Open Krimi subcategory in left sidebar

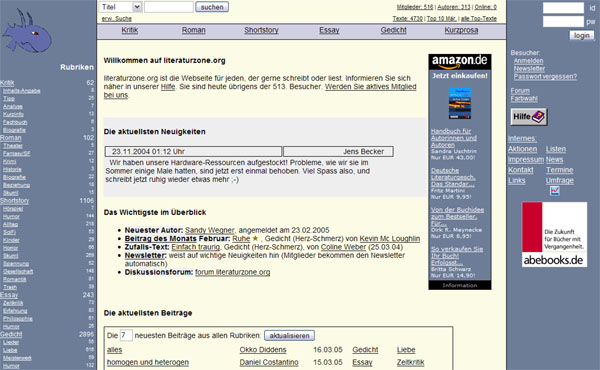(10, 161)
